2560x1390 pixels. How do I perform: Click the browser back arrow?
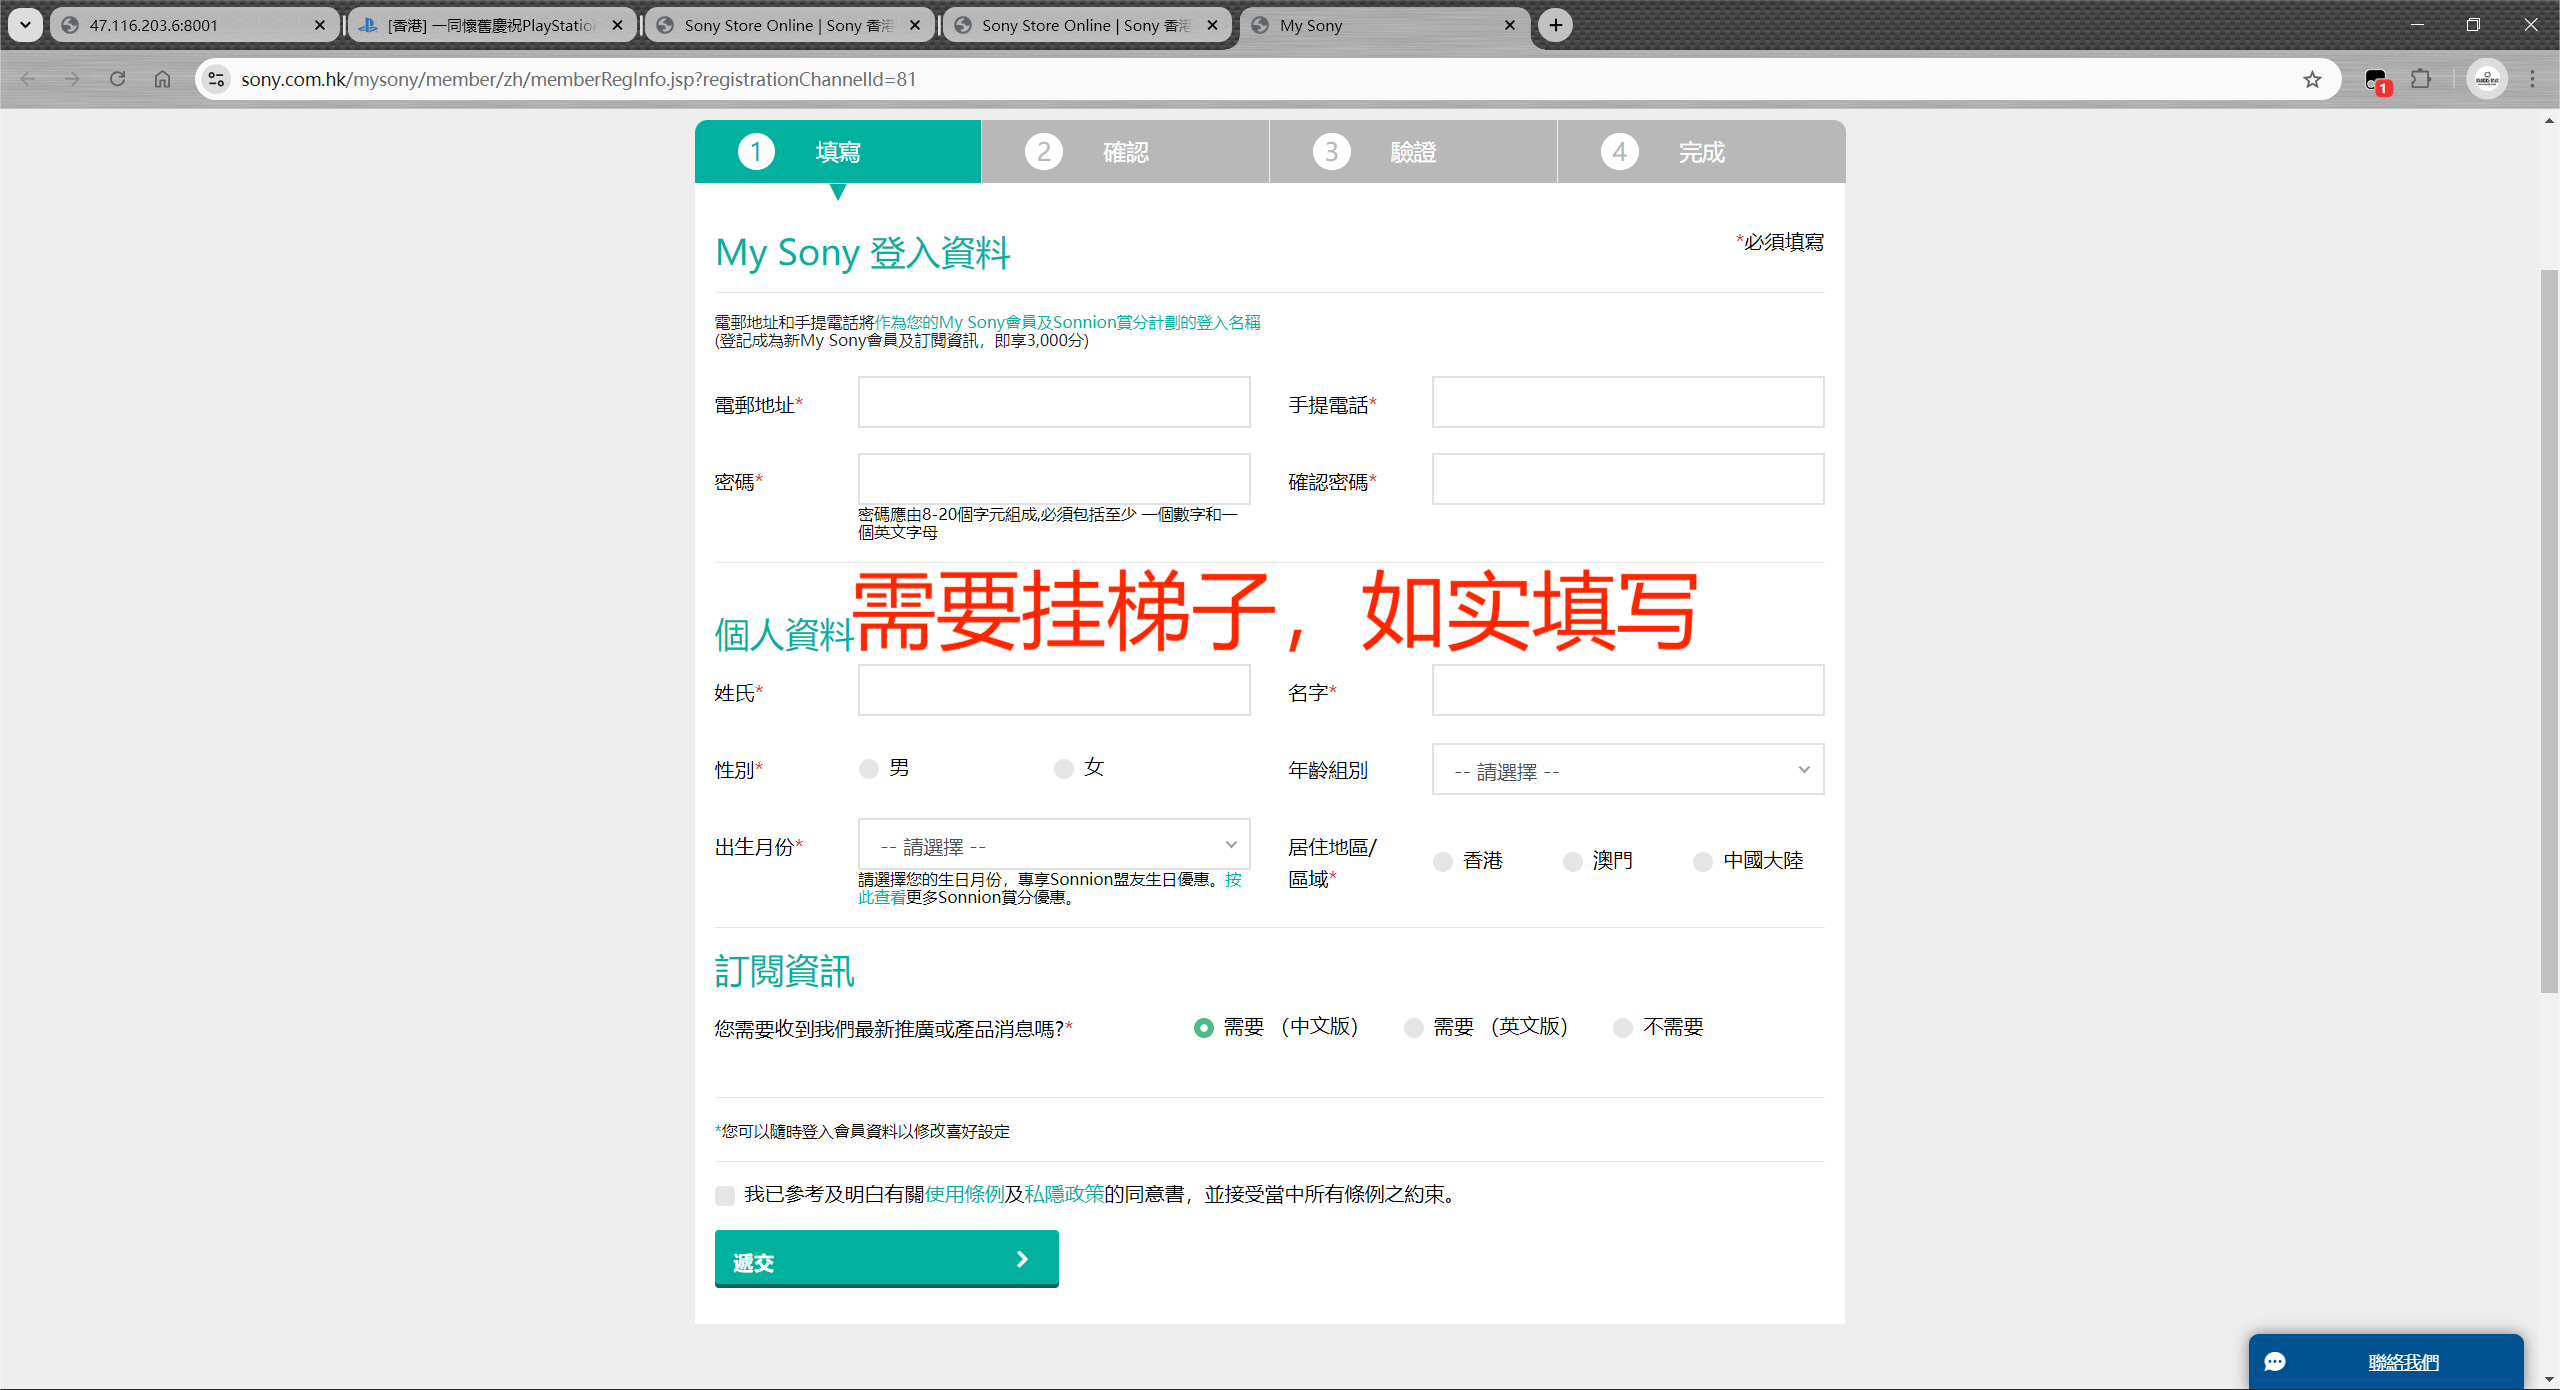pyautogui.click(x=28, y=79)
